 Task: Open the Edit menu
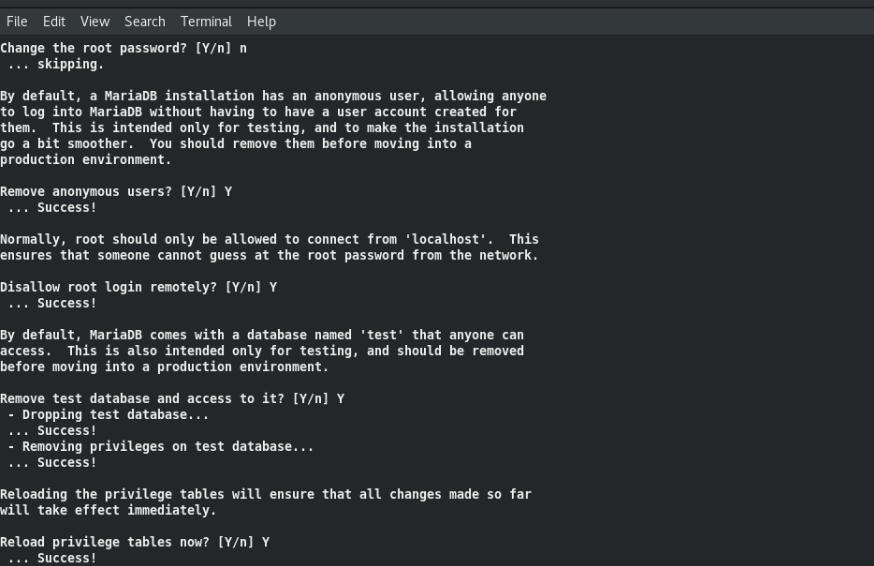pyautogui.click(x=54, y=21)
